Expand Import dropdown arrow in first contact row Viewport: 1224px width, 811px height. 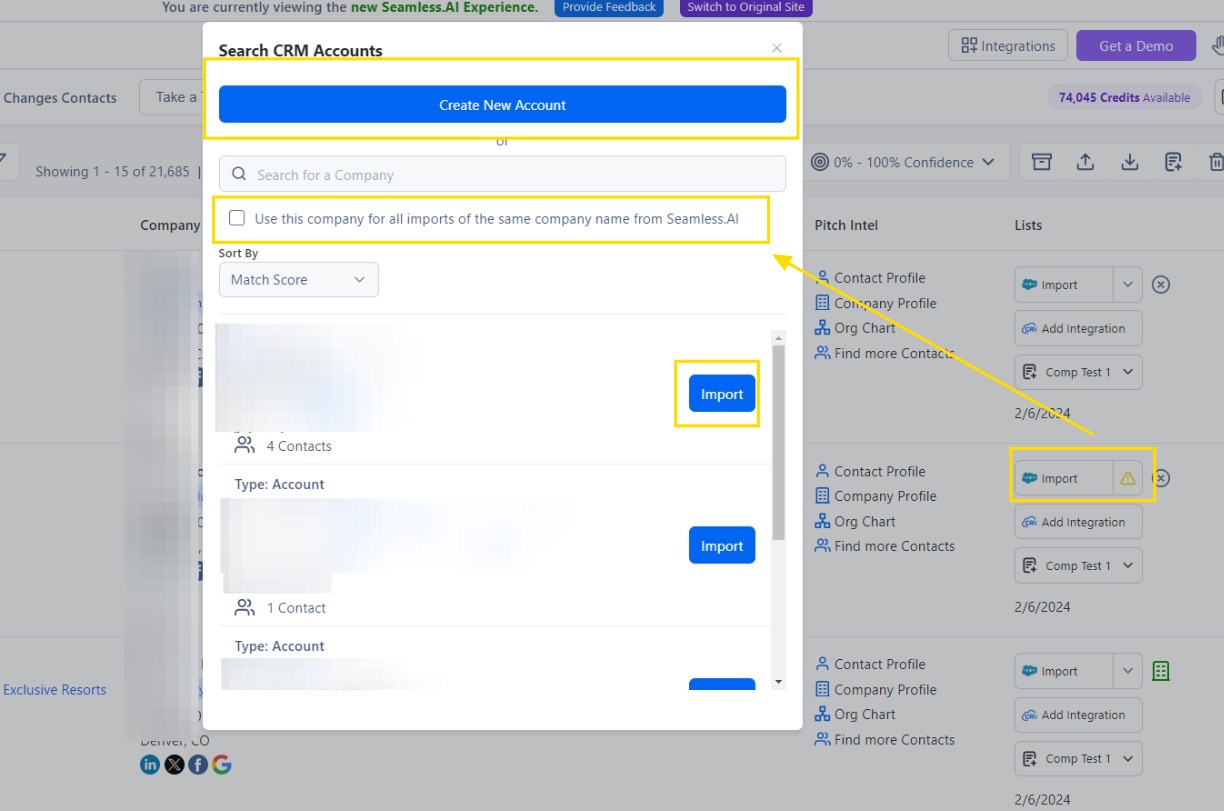coord(1128,285)
